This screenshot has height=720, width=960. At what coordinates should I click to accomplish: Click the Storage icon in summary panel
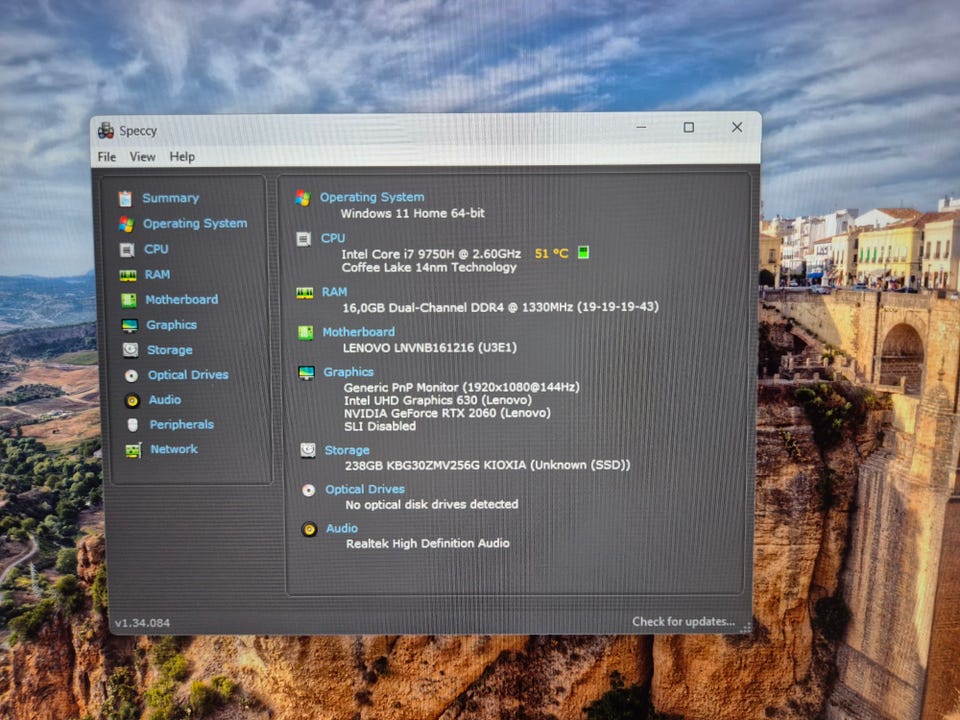308,451
